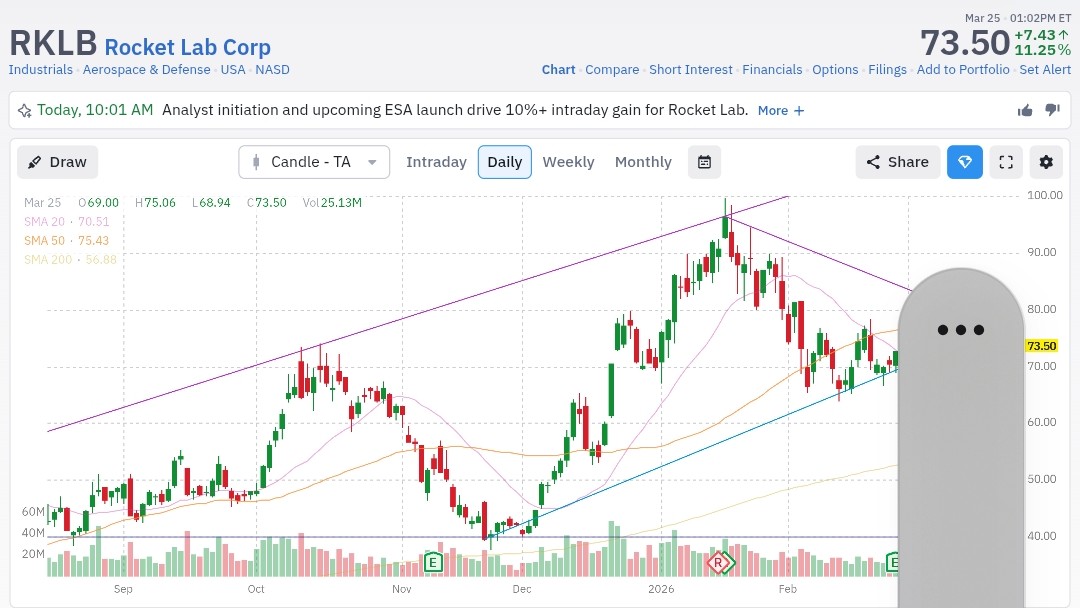Open the date range calendar icon
The image size is (1080, 608).
(705, 162)
